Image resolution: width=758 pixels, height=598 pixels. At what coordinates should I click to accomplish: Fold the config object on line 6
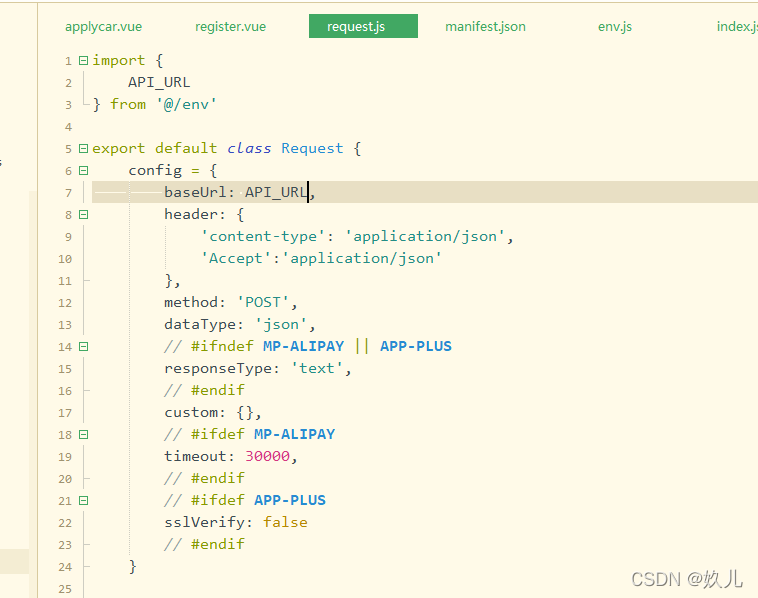pyautogui.click(x=83, y=170)
